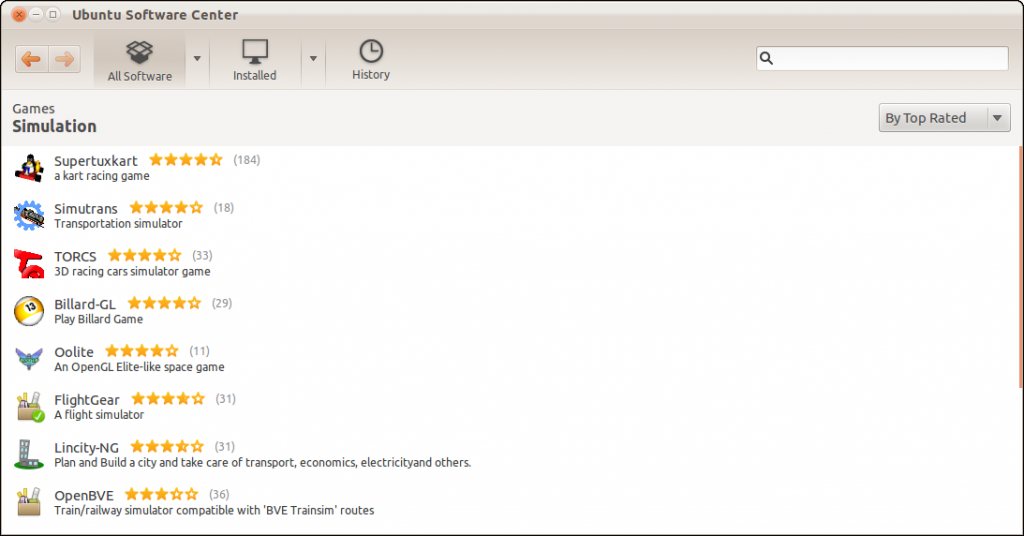
Task: Click the Simutrans gear train icon
Action: [x=29, y=215]
